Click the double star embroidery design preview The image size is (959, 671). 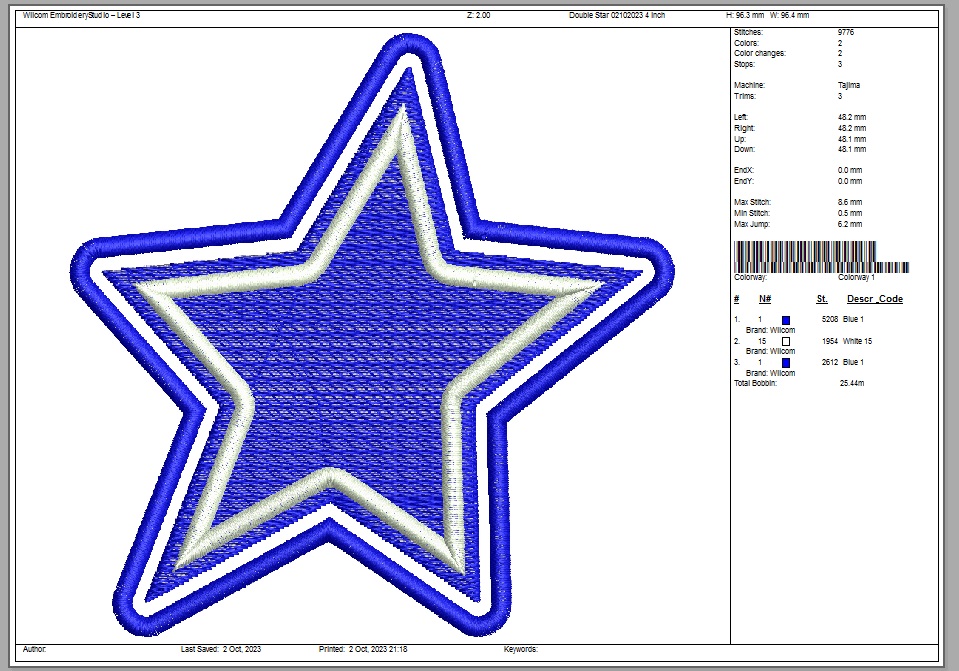click(x=372, y=335)
